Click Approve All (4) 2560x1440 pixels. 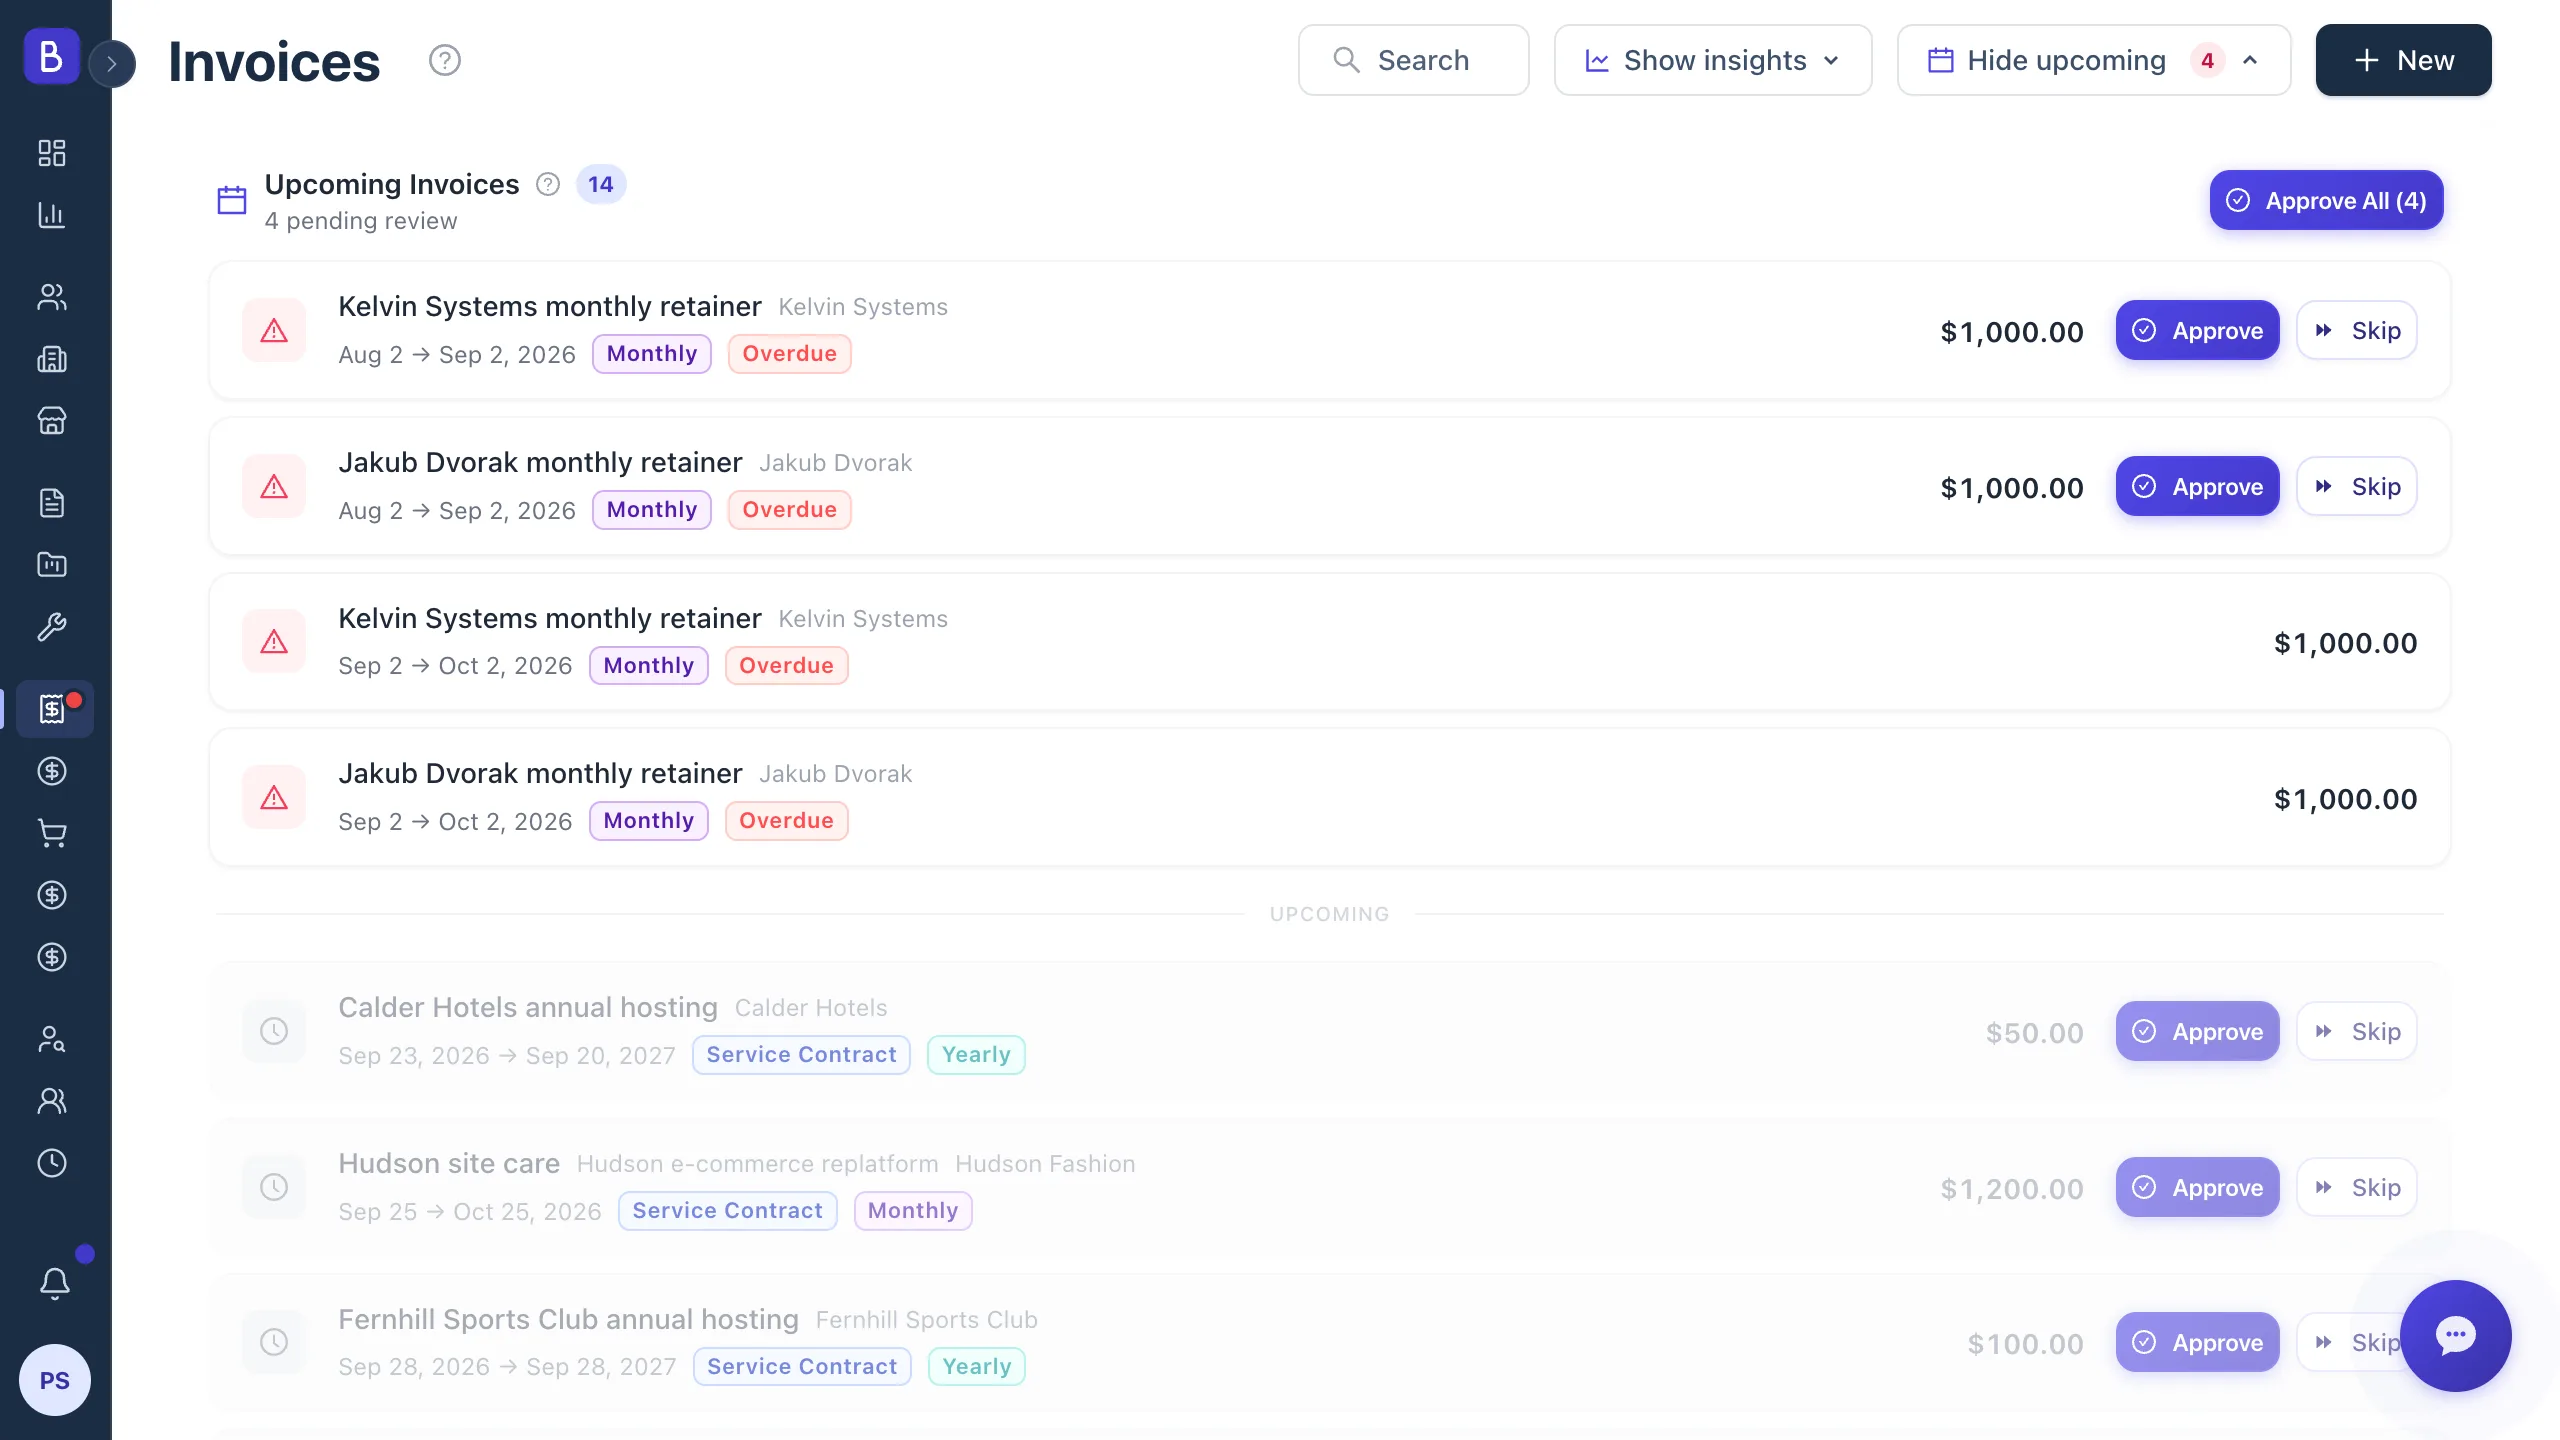(x=2327, y=200)
